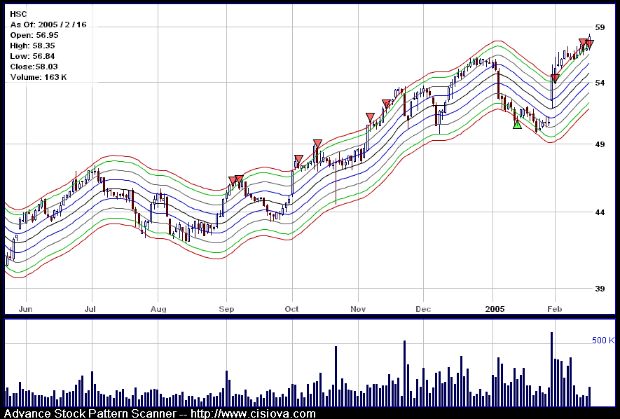
Task: Click the 54 price axis label
Action: click(600, 83)
